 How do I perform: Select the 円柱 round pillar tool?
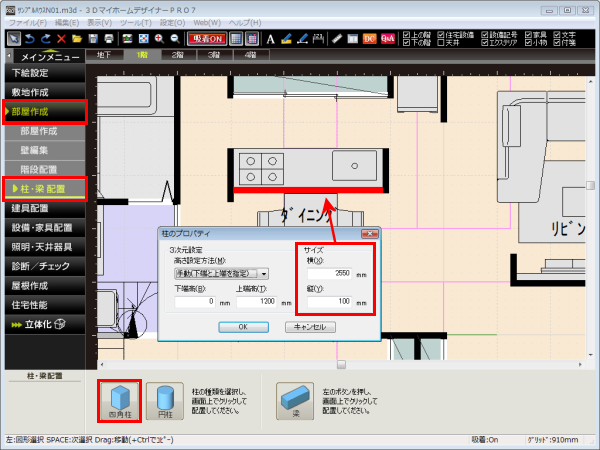[x=165, y=400]
